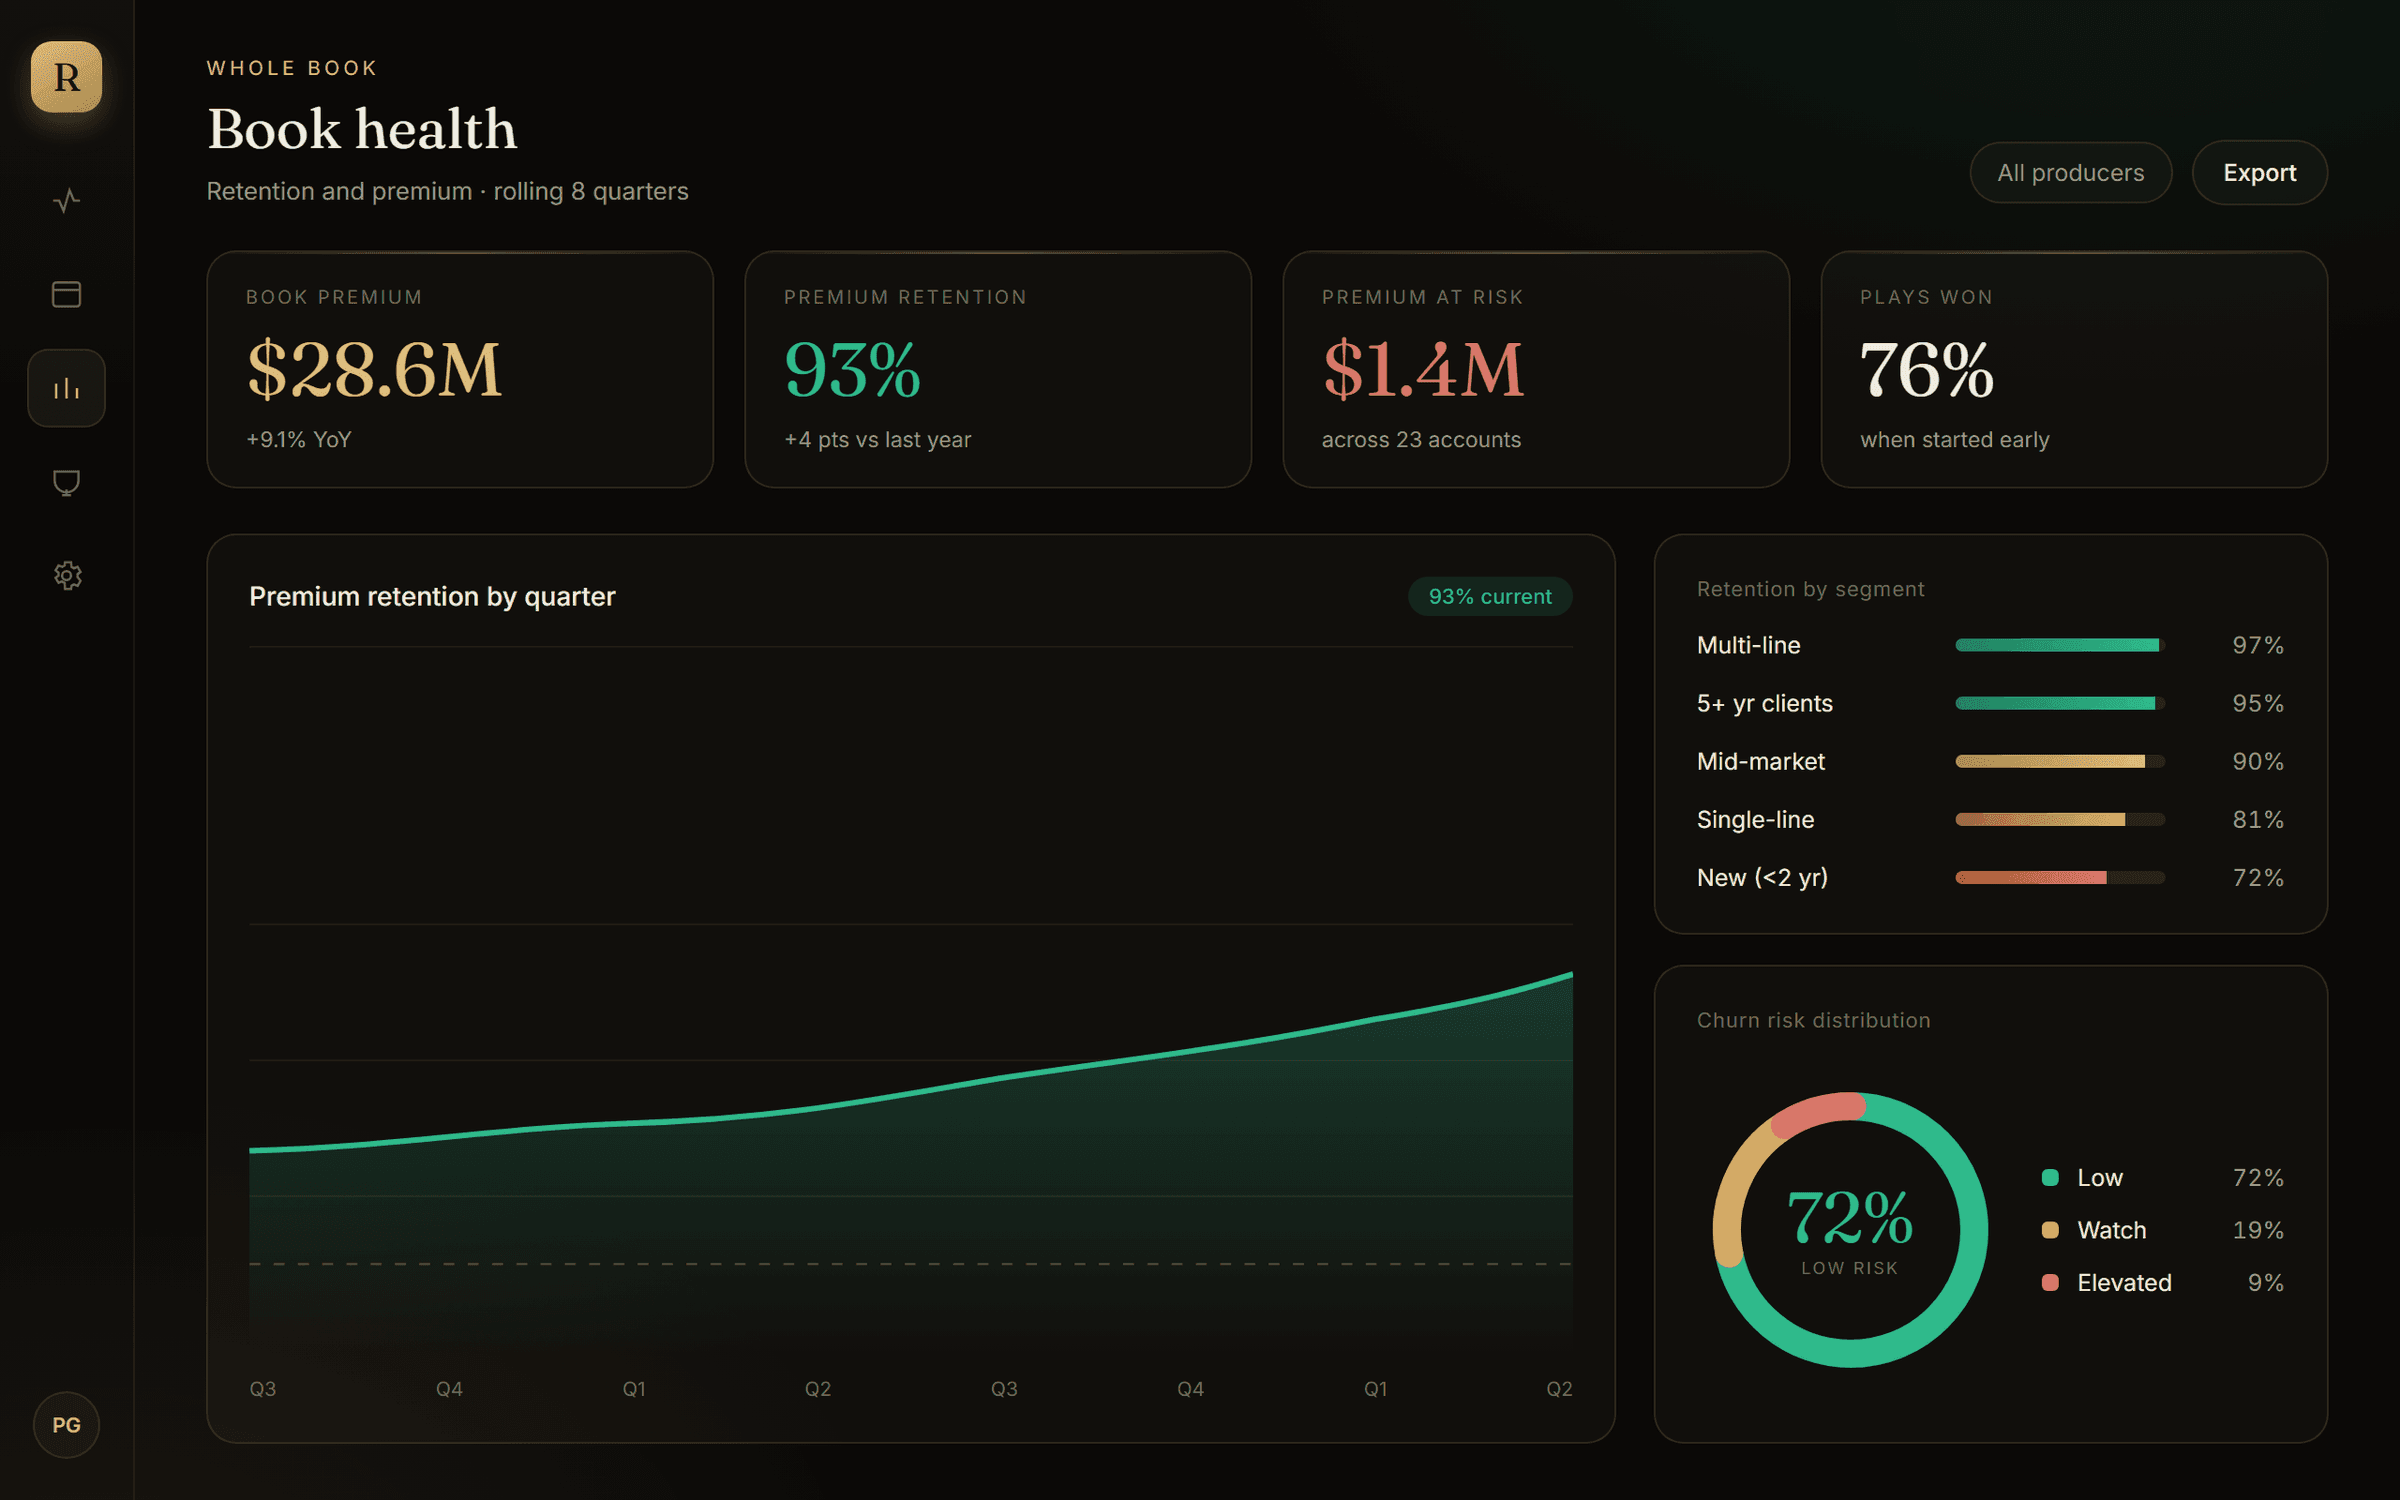Click the 'WHOLE BOOK' label

[x=292, y=68]
